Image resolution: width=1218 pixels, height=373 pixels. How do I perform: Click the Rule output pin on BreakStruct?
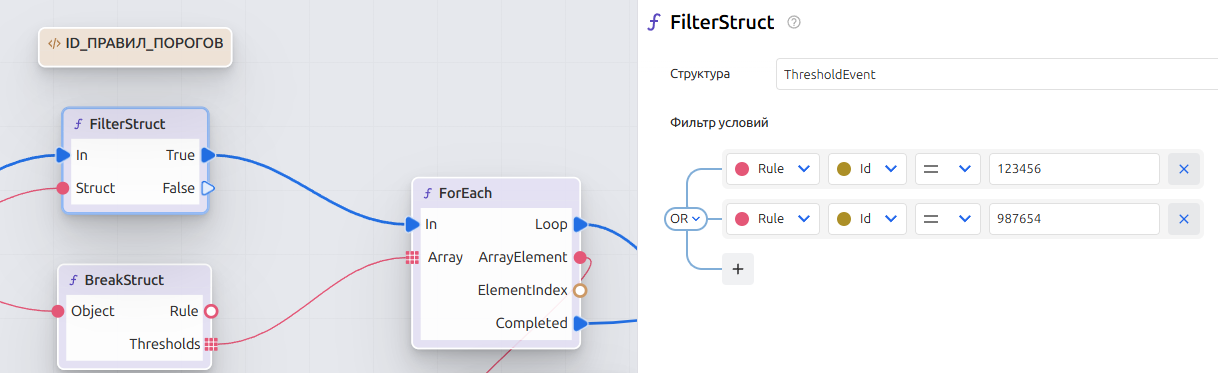211,311
